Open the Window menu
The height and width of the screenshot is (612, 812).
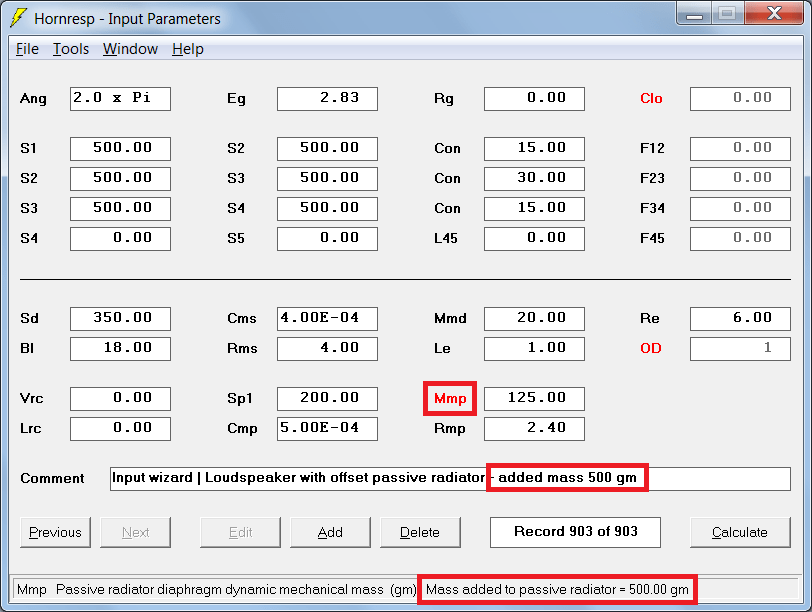click(130, 49)
